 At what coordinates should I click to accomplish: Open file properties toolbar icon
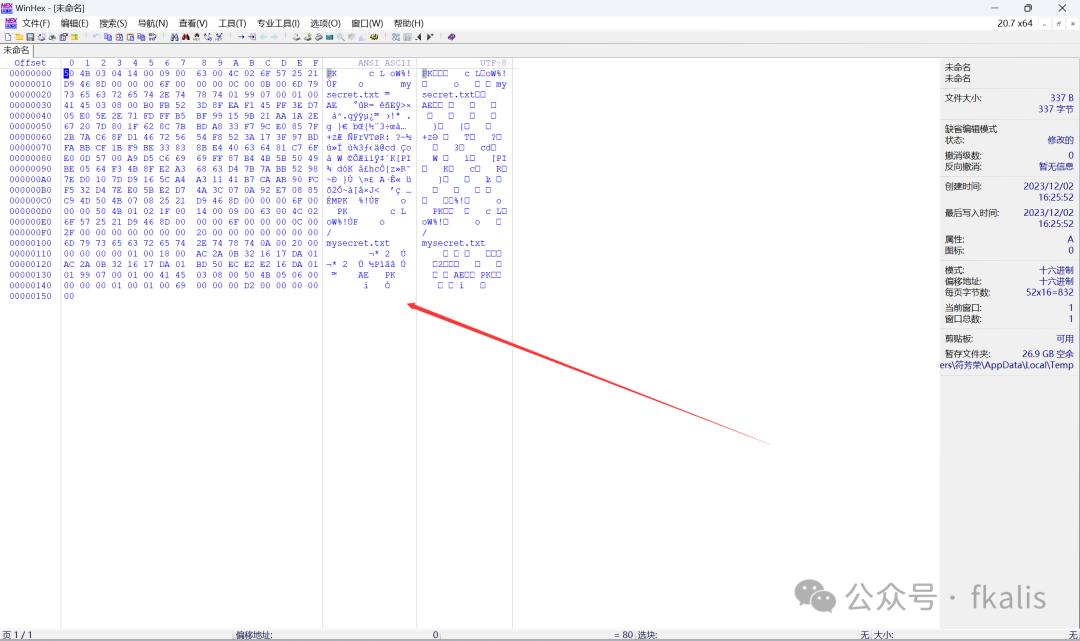(x=63, y=37)
